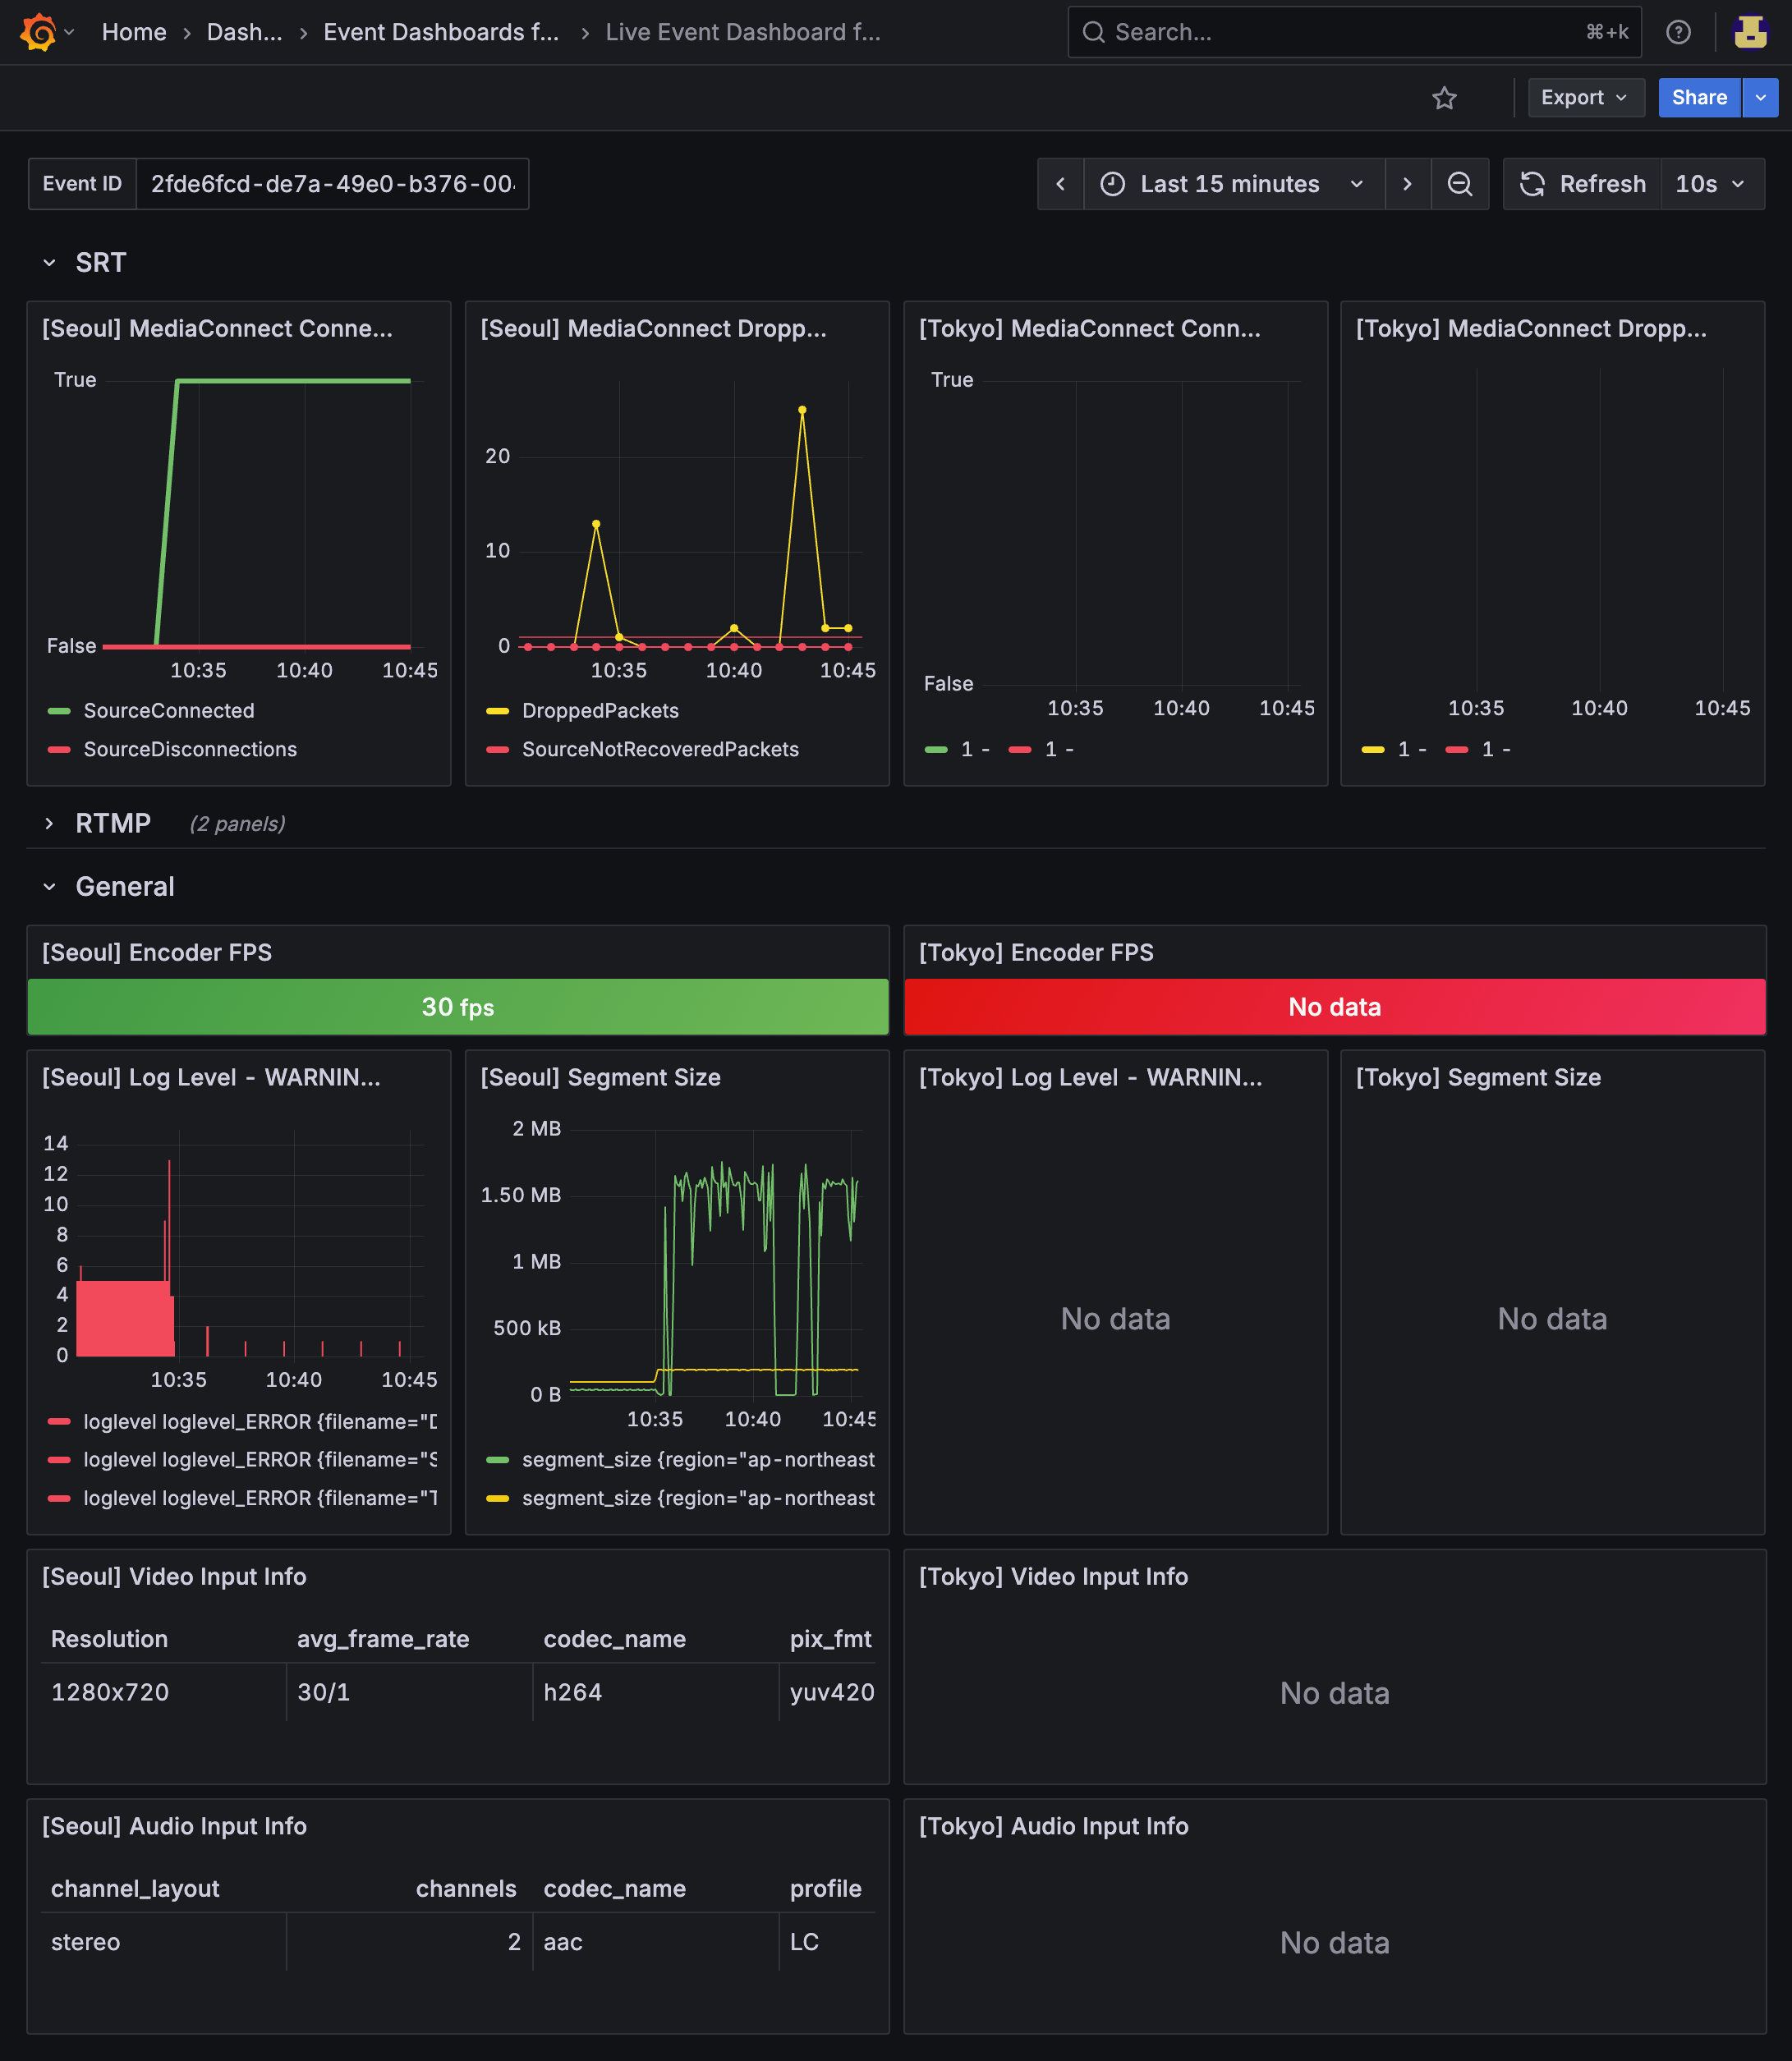
Task: Shift time range forward arrow
Action: click(1407, 184)
